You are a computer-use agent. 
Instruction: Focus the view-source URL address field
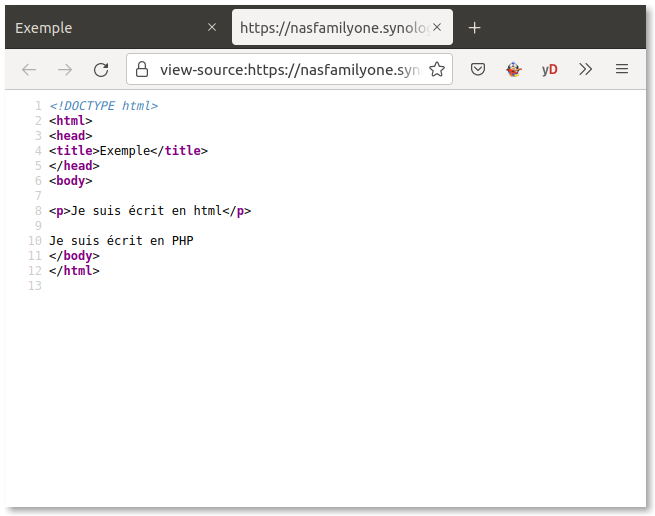click(x=289, y=69)
